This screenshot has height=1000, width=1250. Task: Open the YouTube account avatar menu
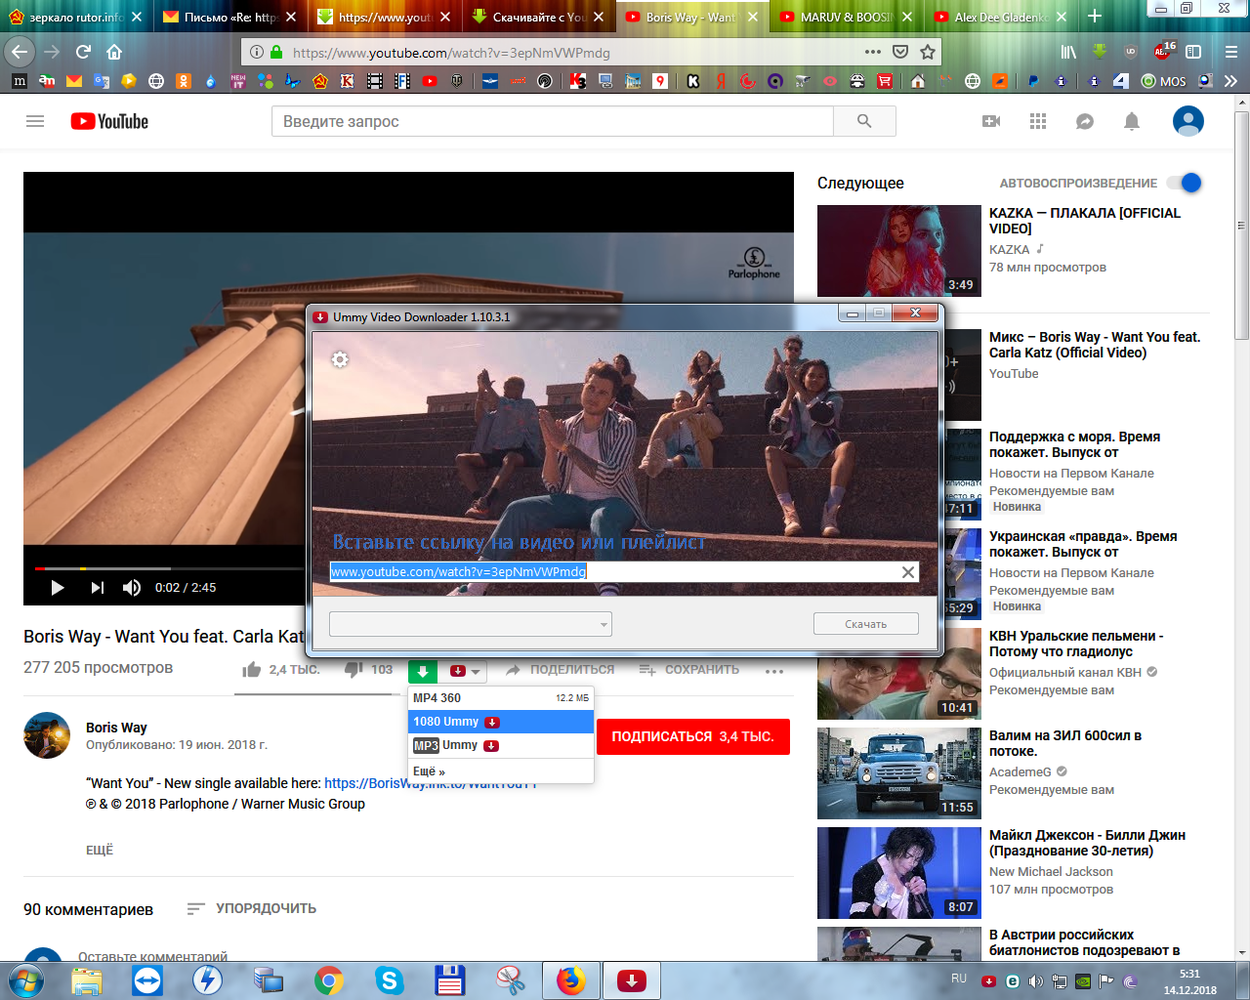click(1188, 121)
